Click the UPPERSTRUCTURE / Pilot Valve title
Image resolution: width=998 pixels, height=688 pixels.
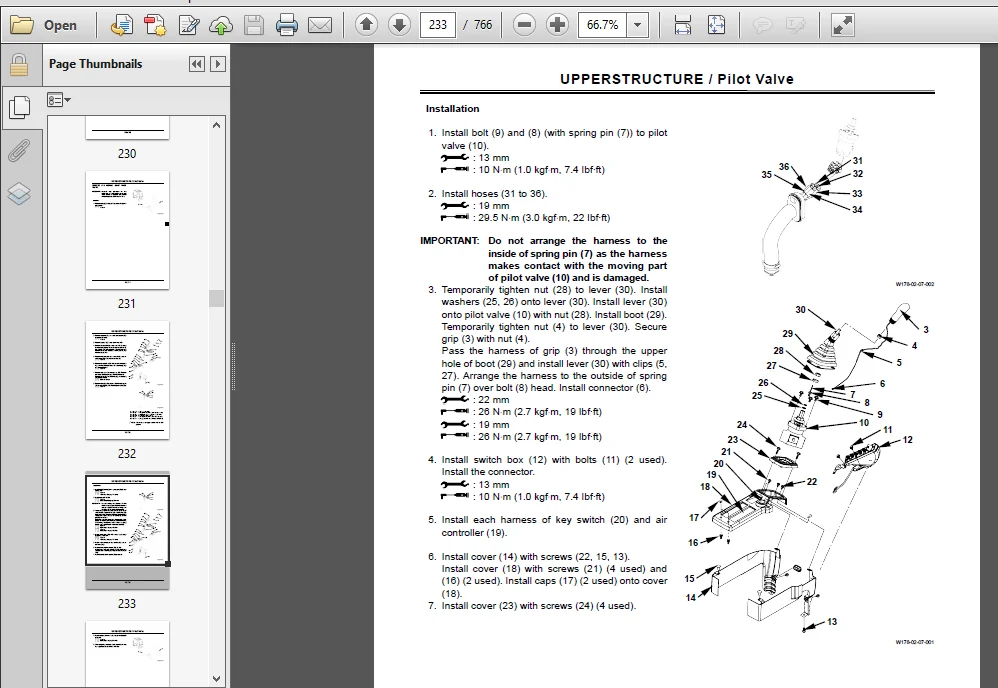coord(677,80)
